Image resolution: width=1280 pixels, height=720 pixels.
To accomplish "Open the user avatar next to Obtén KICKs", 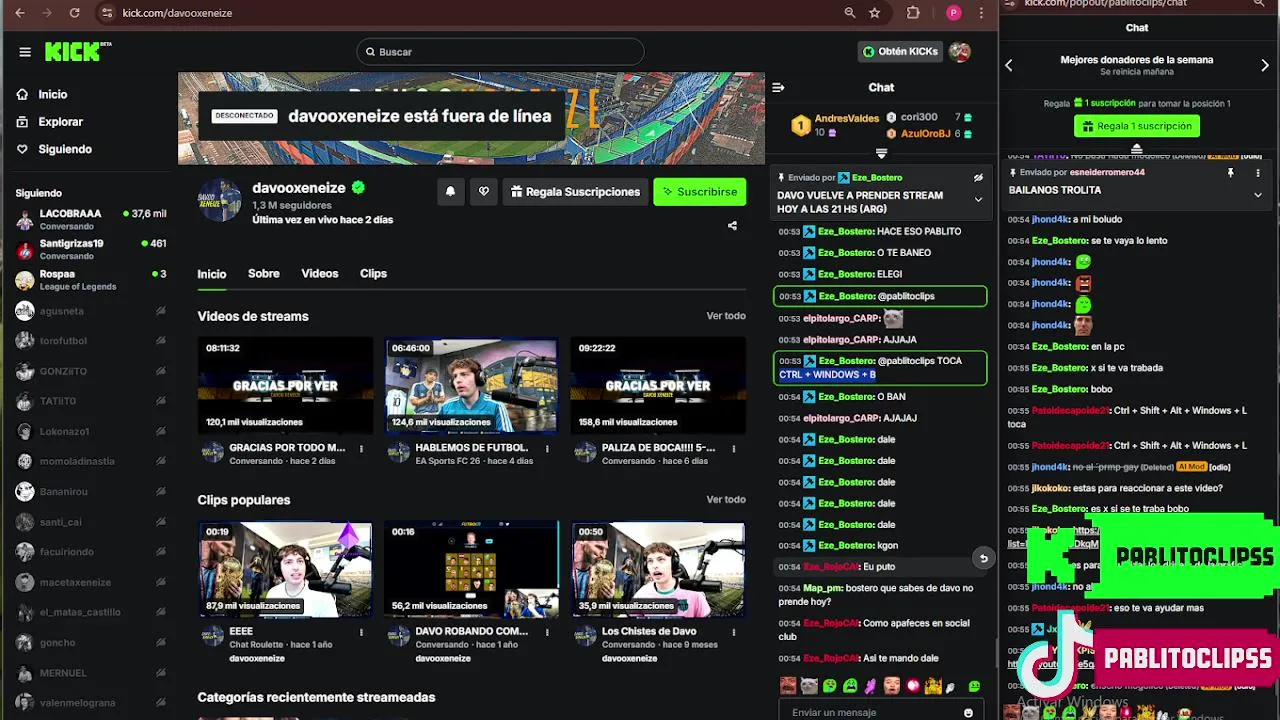I will tap(960, 52).
